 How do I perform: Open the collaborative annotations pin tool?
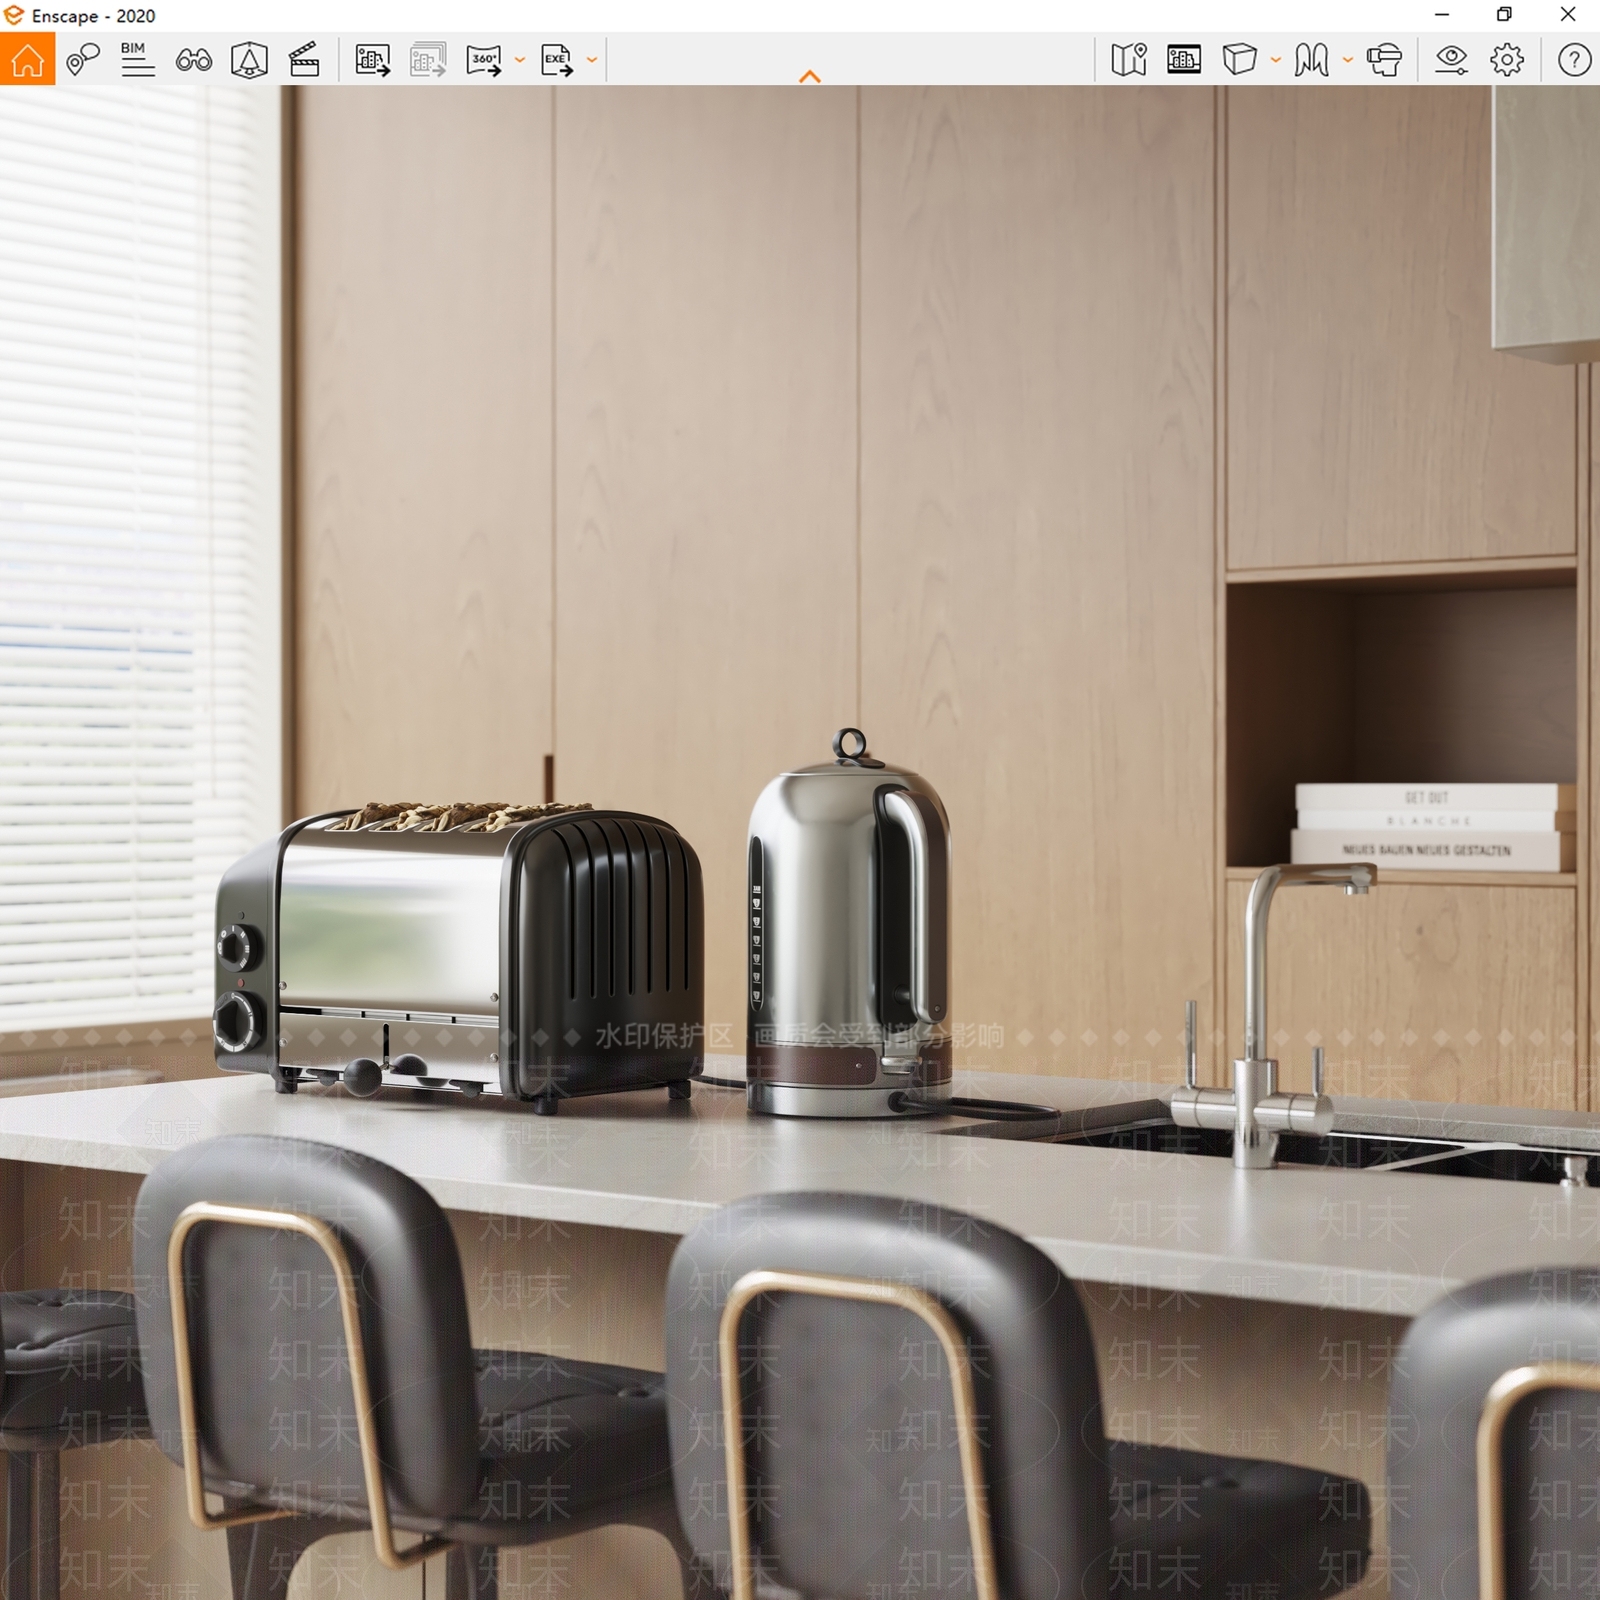pos(83,59)
